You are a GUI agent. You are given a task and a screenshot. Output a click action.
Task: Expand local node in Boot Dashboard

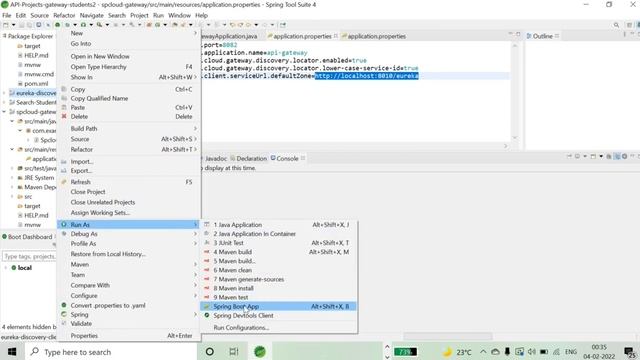(x=6, y=268)
